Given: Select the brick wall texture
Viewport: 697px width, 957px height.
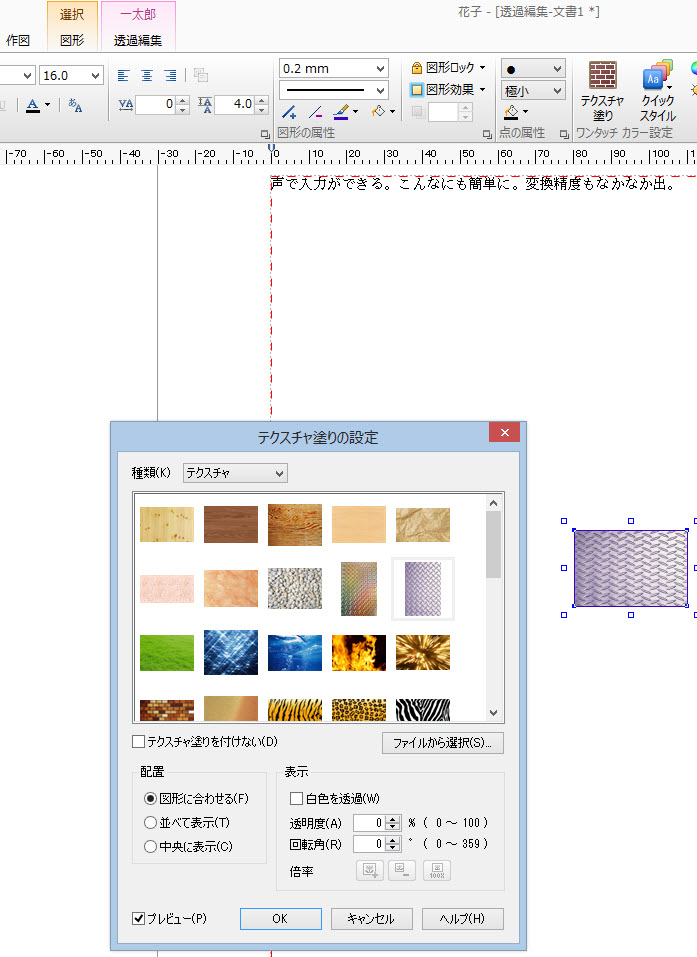Looking at the screenshot, I should pos(167,710).
